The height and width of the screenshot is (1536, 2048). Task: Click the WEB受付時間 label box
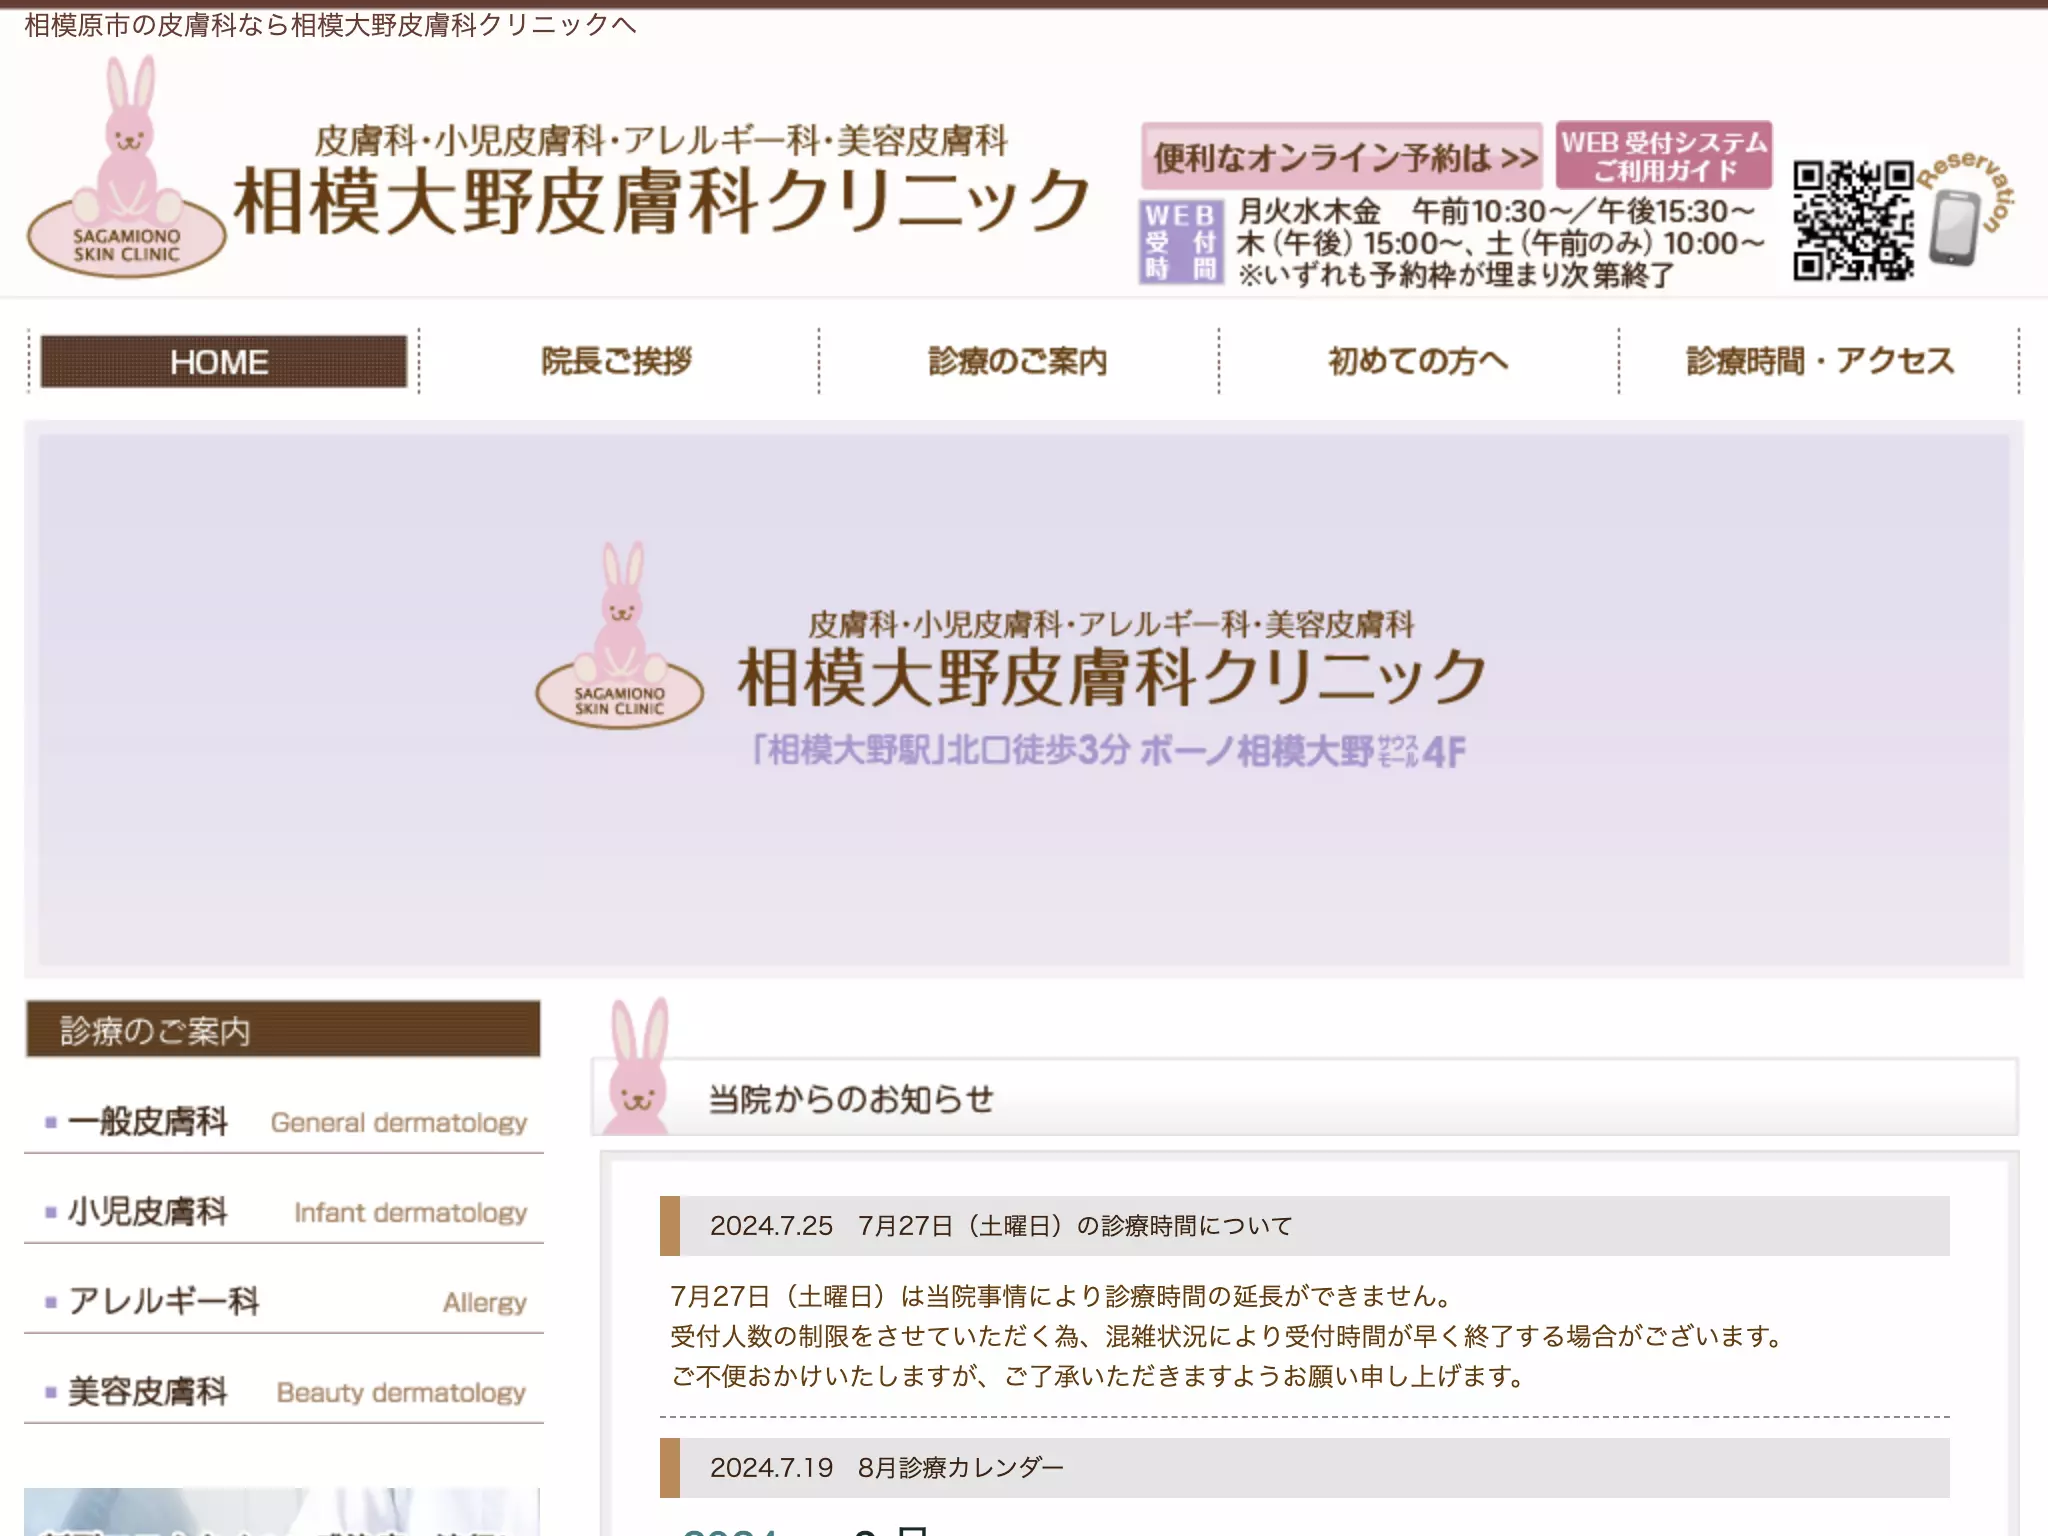tap(1181, 242)
